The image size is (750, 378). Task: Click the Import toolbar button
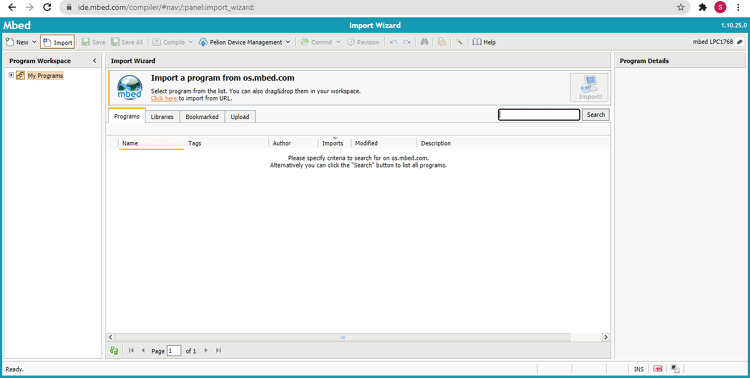[x=57, y=42]
